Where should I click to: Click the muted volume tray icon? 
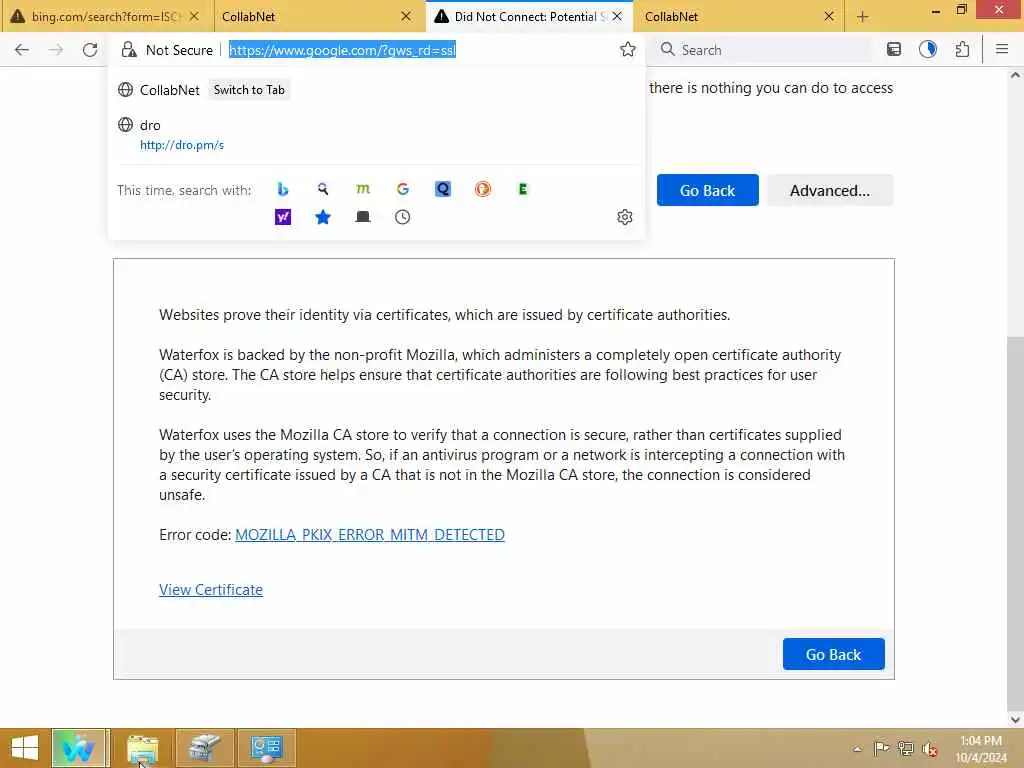coord(929,748)
